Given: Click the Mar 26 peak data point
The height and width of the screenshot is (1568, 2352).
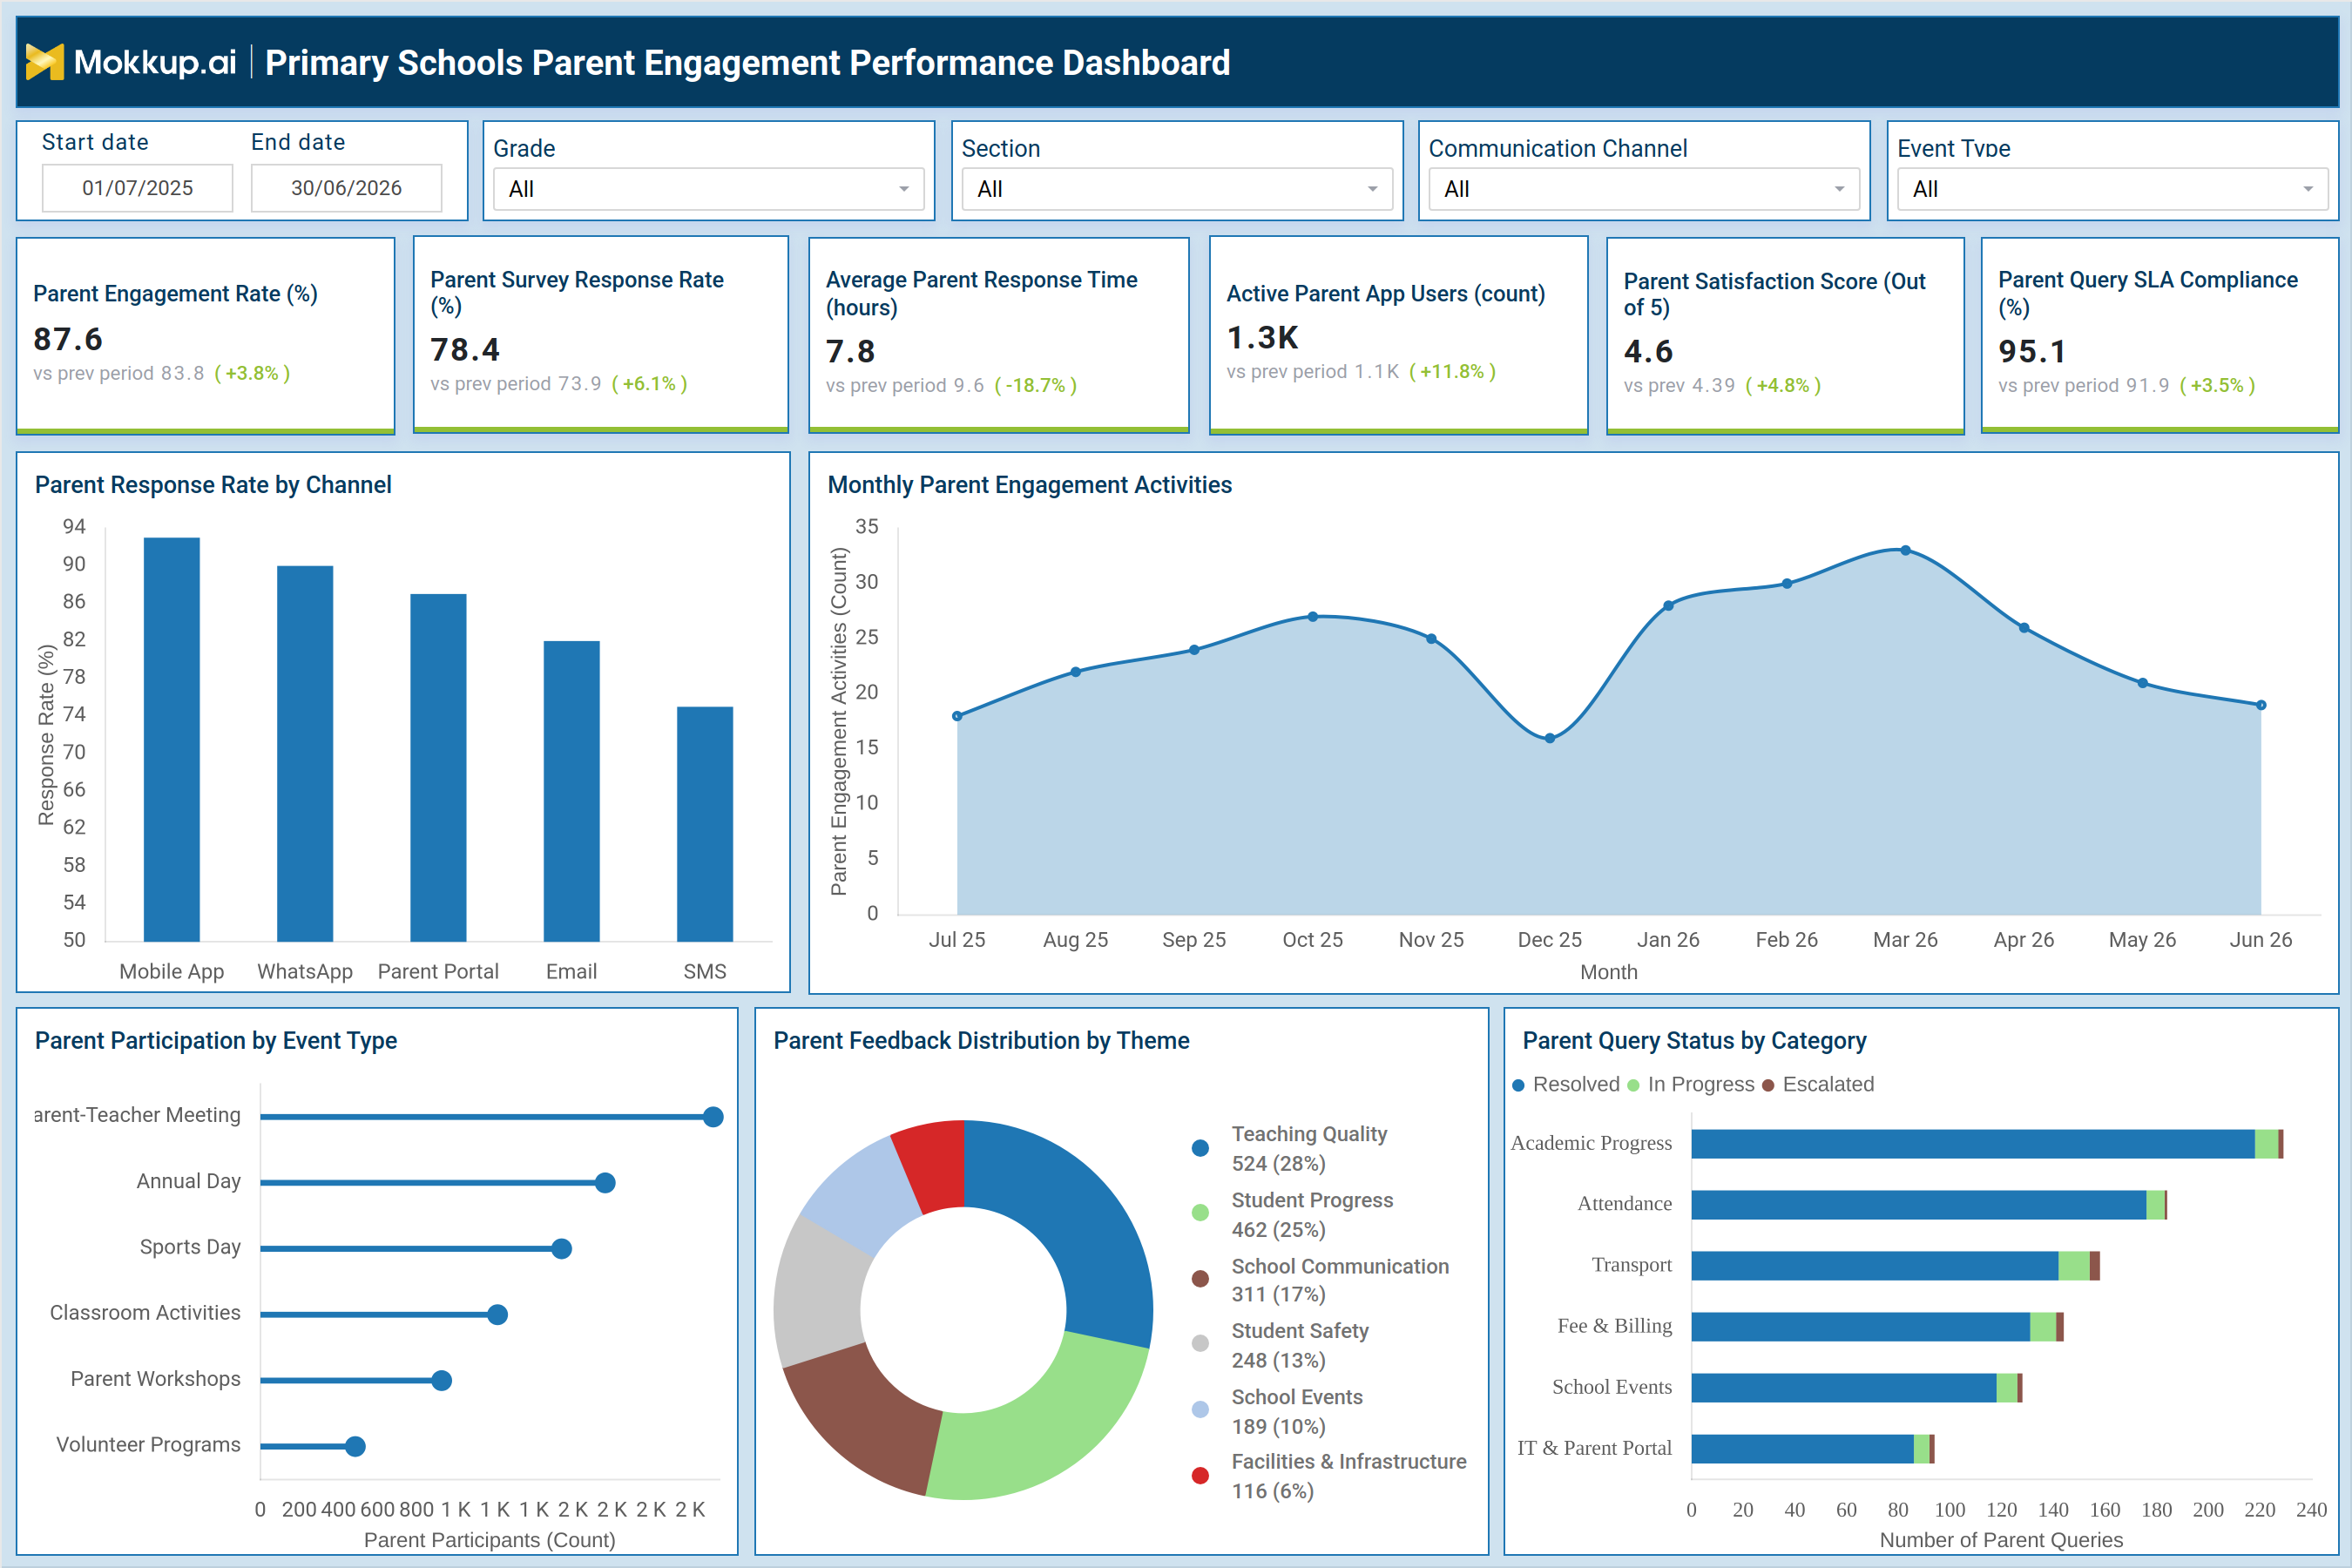Looking at the screenshot, I should pyautogui.click(x=1906, y=550).
